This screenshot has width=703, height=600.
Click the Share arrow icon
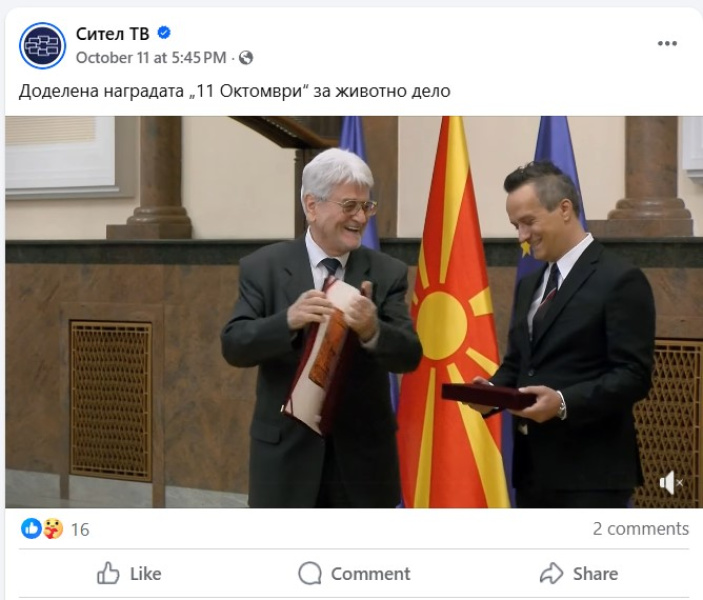(551, 573)
